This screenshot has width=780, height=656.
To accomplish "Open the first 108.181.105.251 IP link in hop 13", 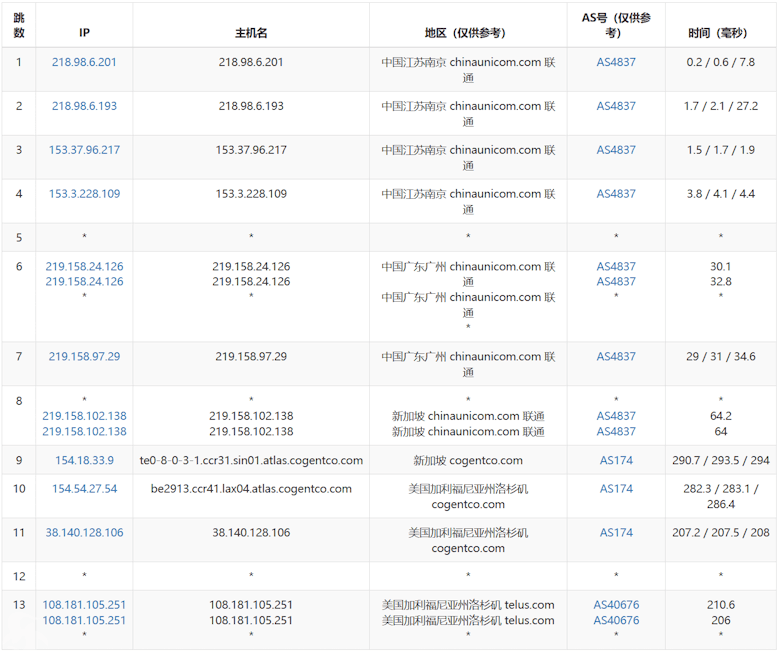I will point(84,605).
